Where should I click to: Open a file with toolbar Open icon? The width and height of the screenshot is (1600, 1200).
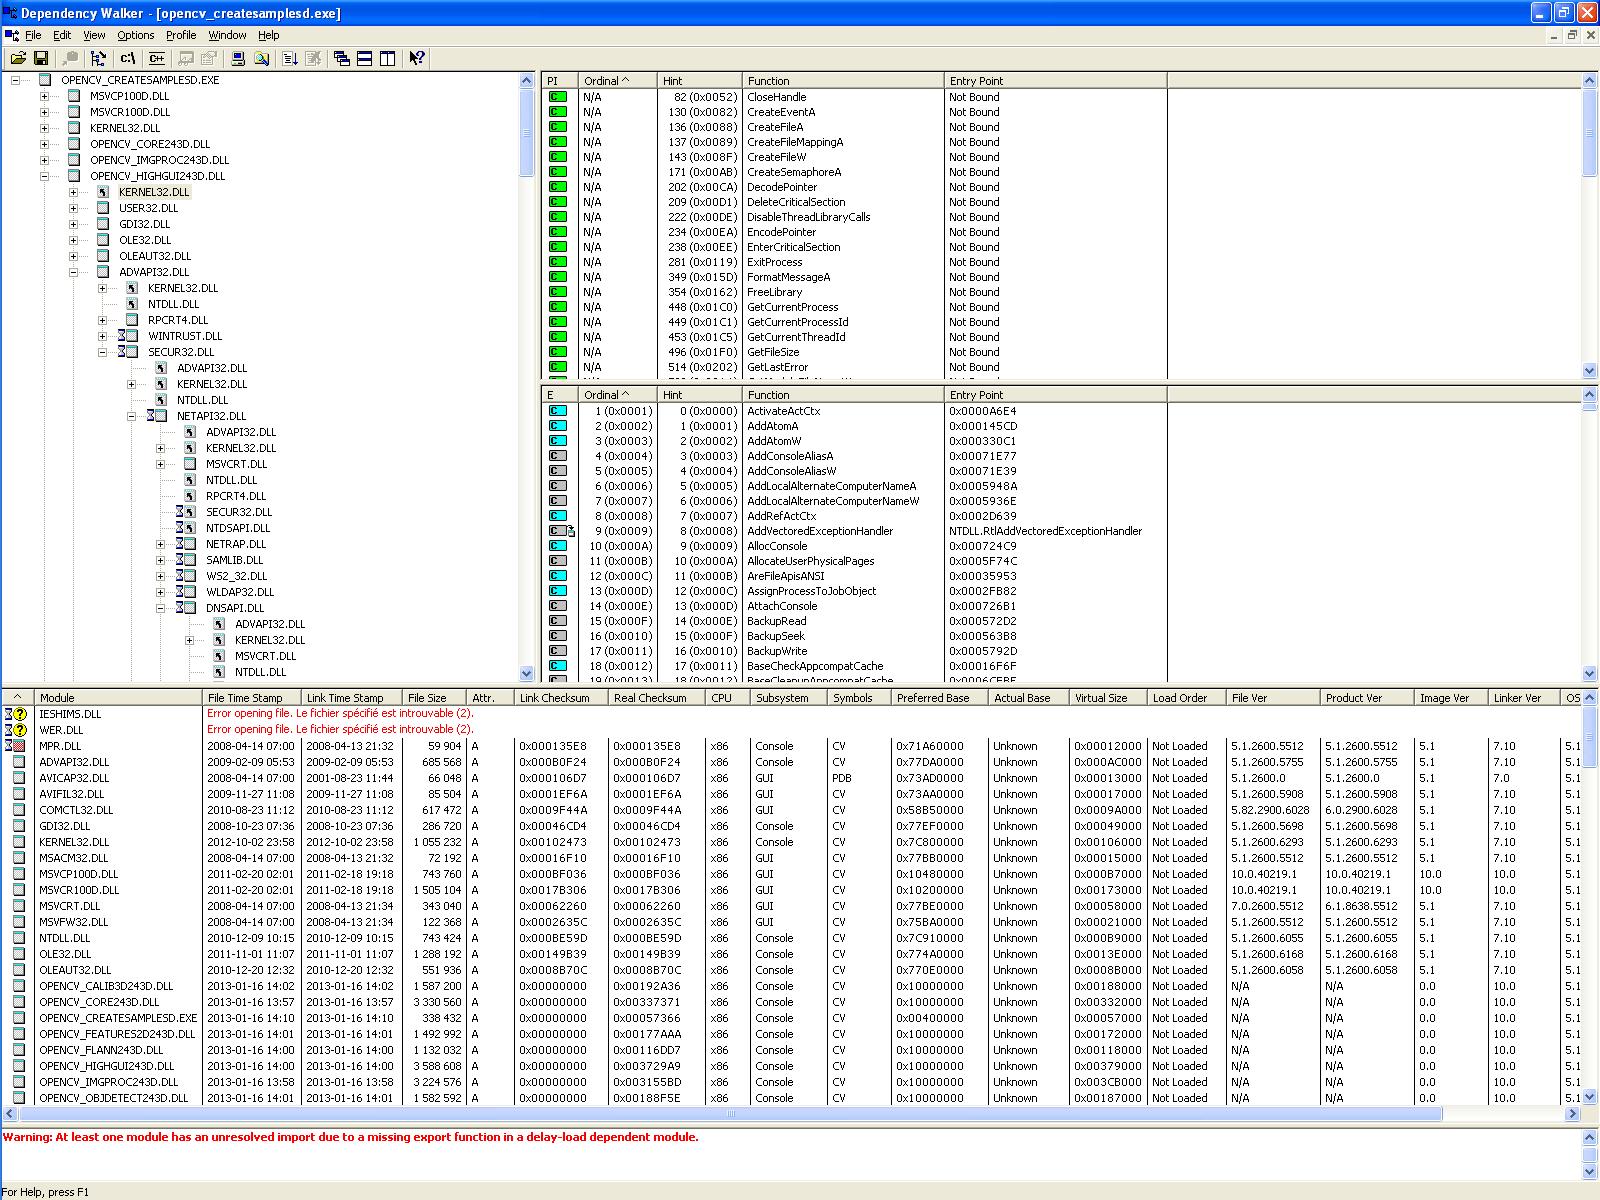coord(18,58)
